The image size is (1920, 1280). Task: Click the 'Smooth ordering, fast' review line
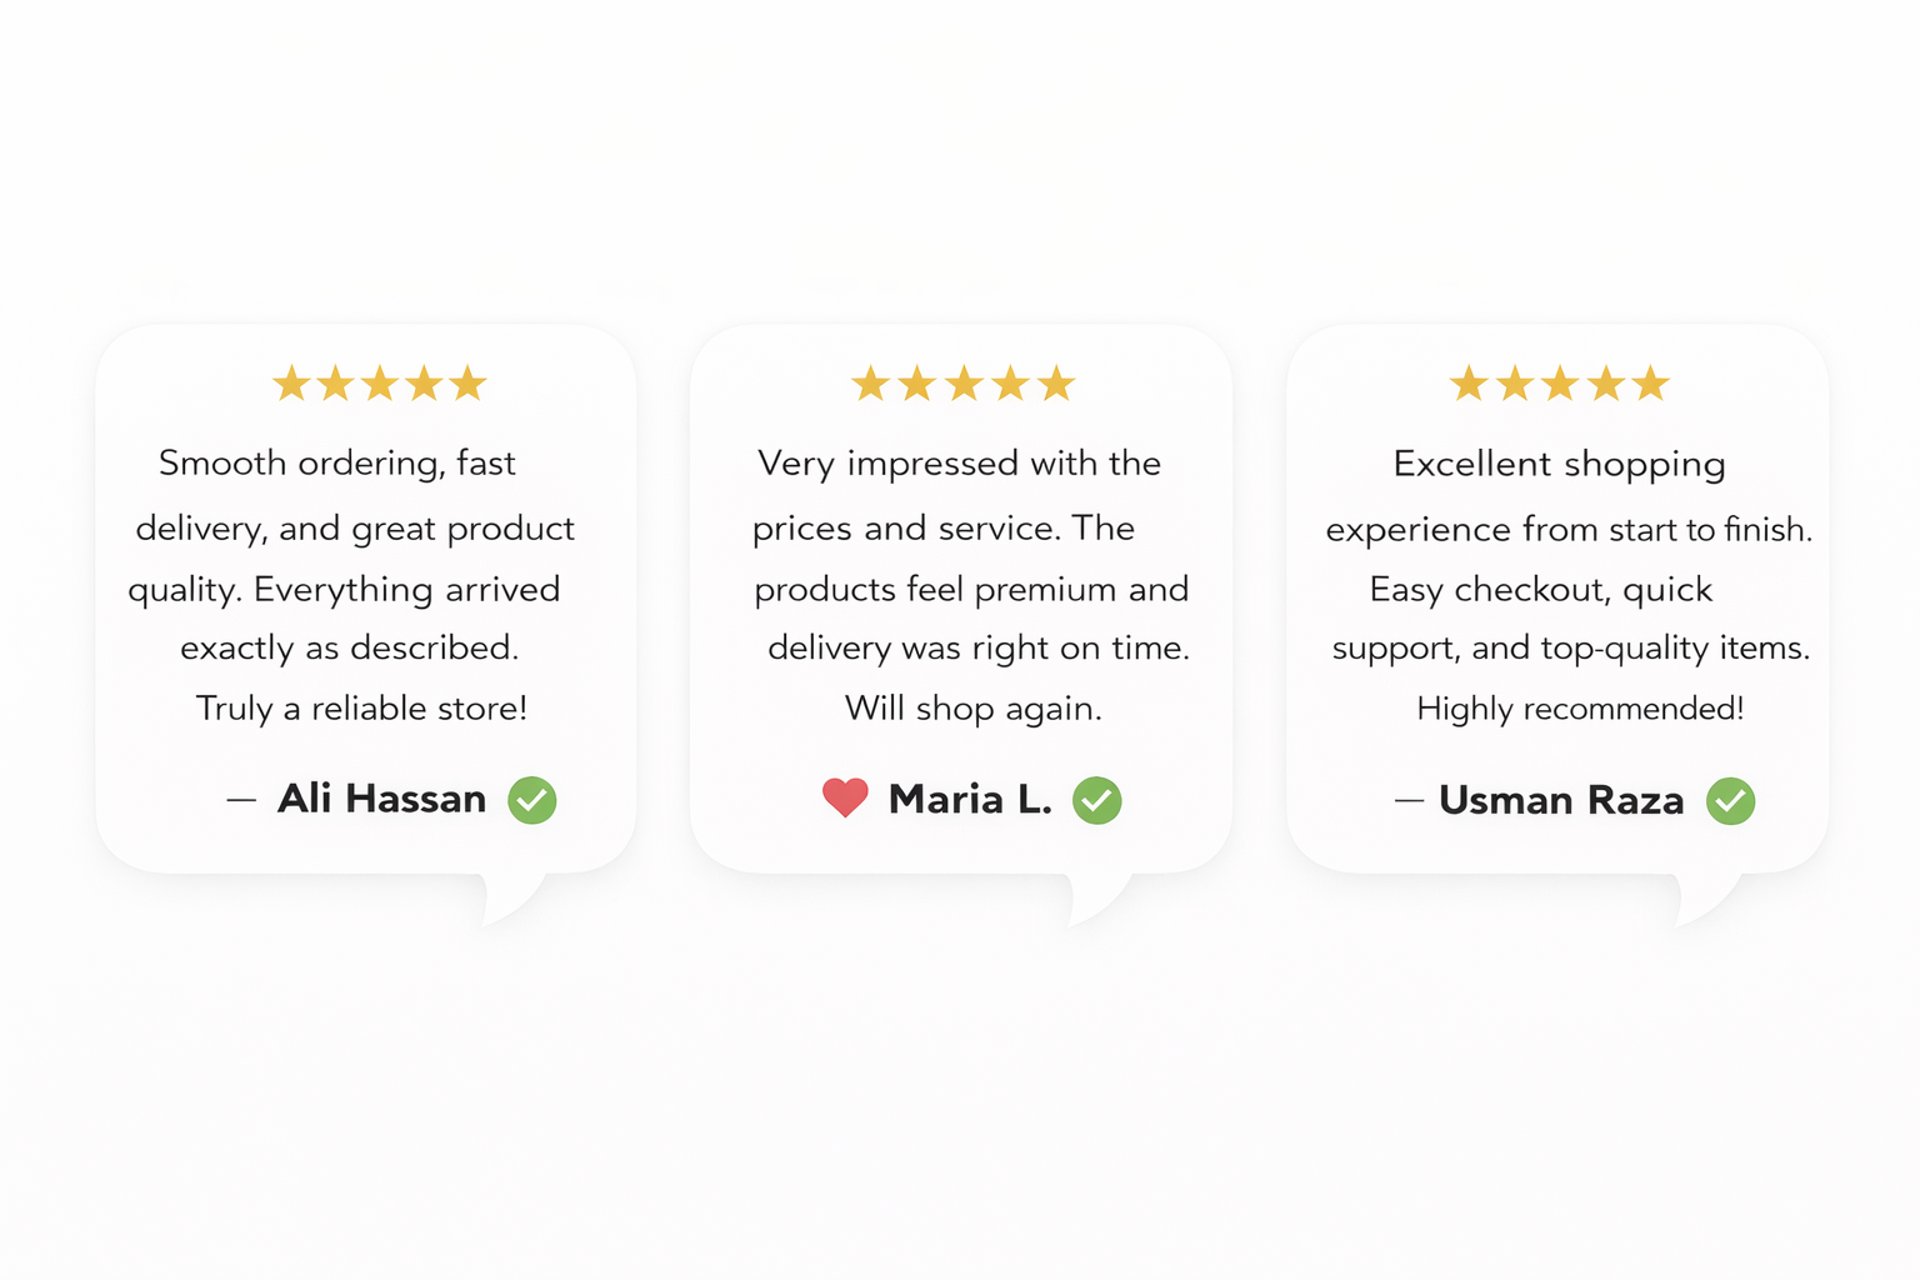[337, 464]
